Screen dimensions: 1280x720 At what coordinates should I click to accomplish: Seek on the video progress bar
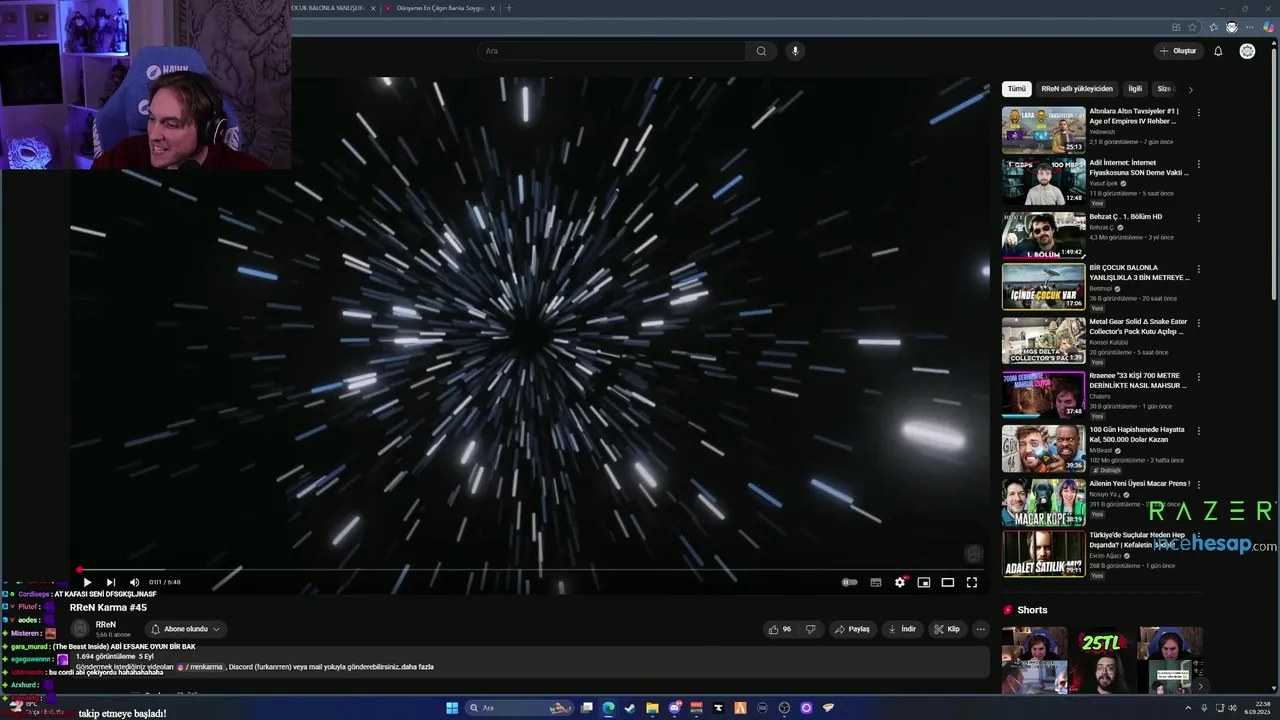tap(530, 570)
